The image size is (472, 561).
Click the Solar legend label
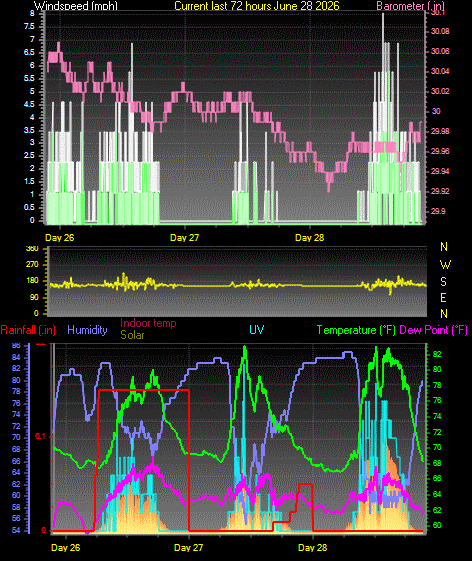click(x=132, y=335)
